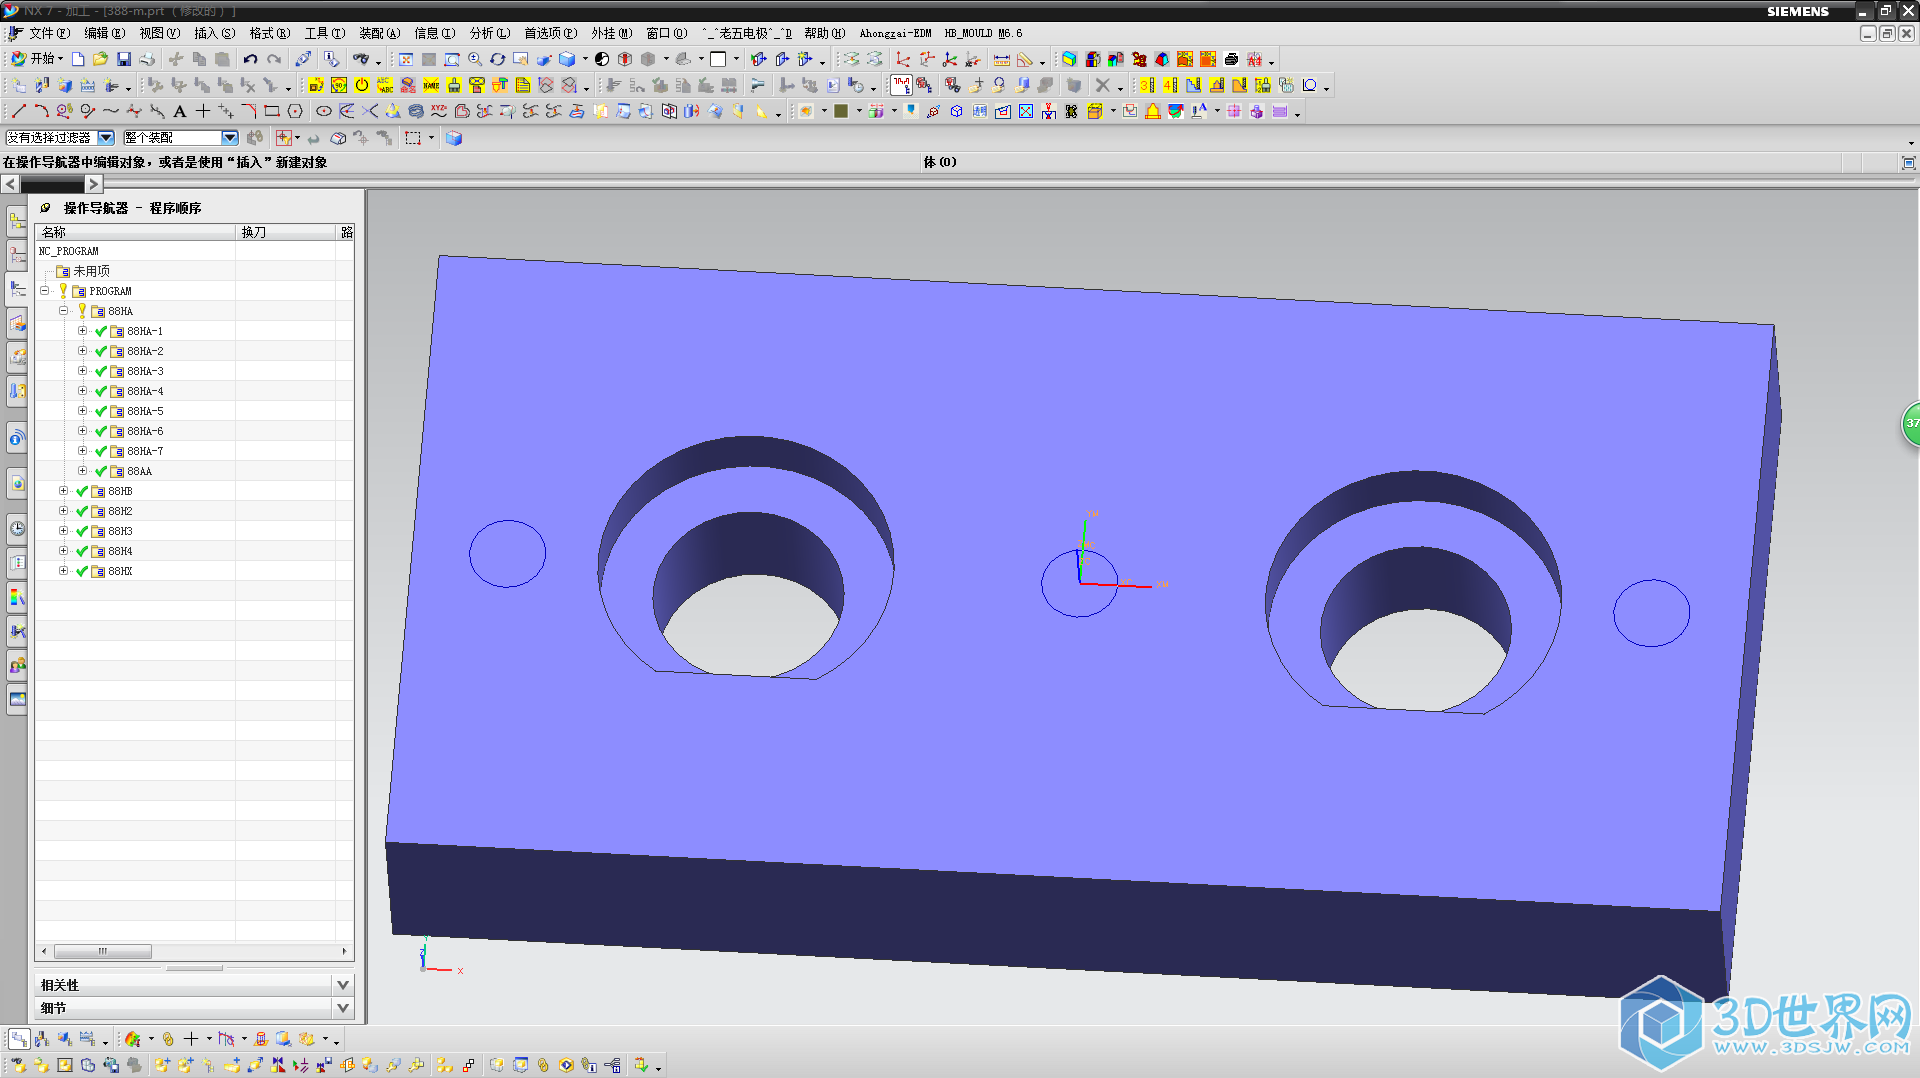The height and width of the screenshot is (1078, 1920).
Task: Open the 编辑(E) menu
Action: tap(104, 33)
